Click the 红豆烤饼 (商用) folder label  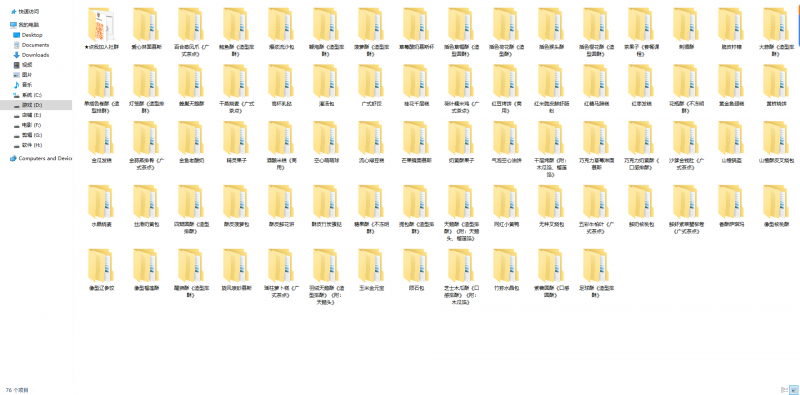tap(506, 106)
